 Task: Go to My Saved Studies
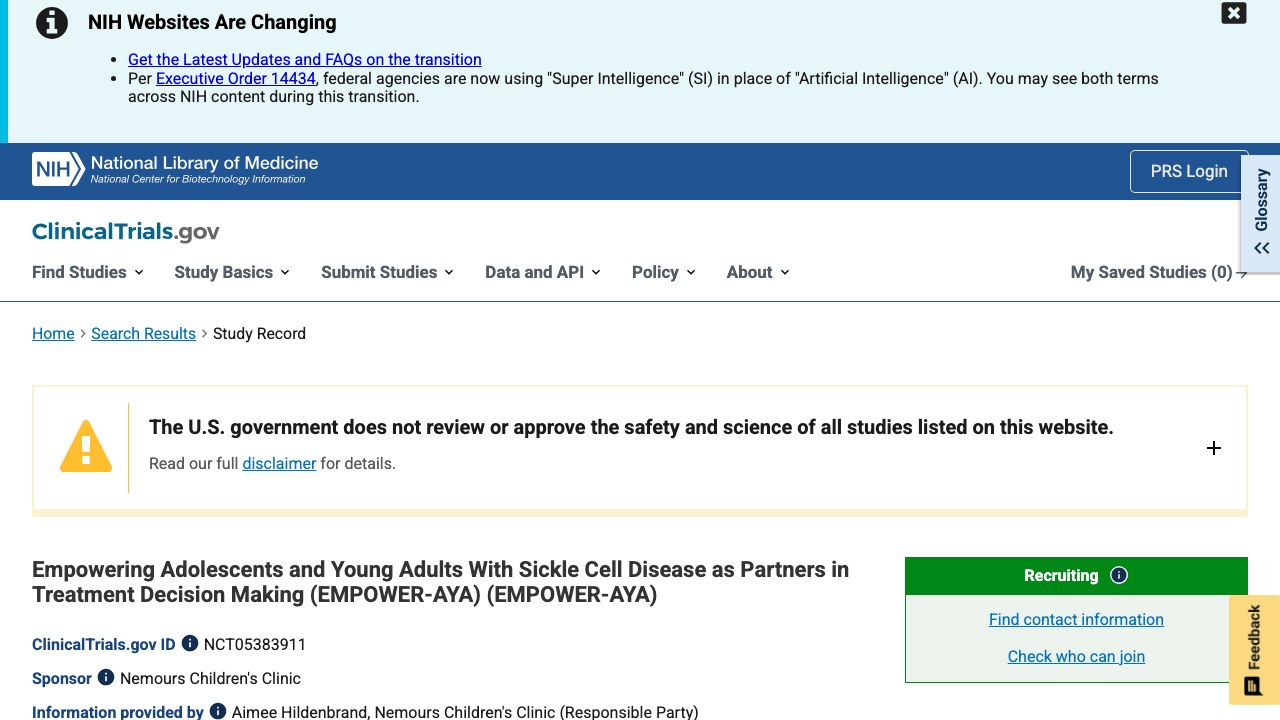(1159, 272)
